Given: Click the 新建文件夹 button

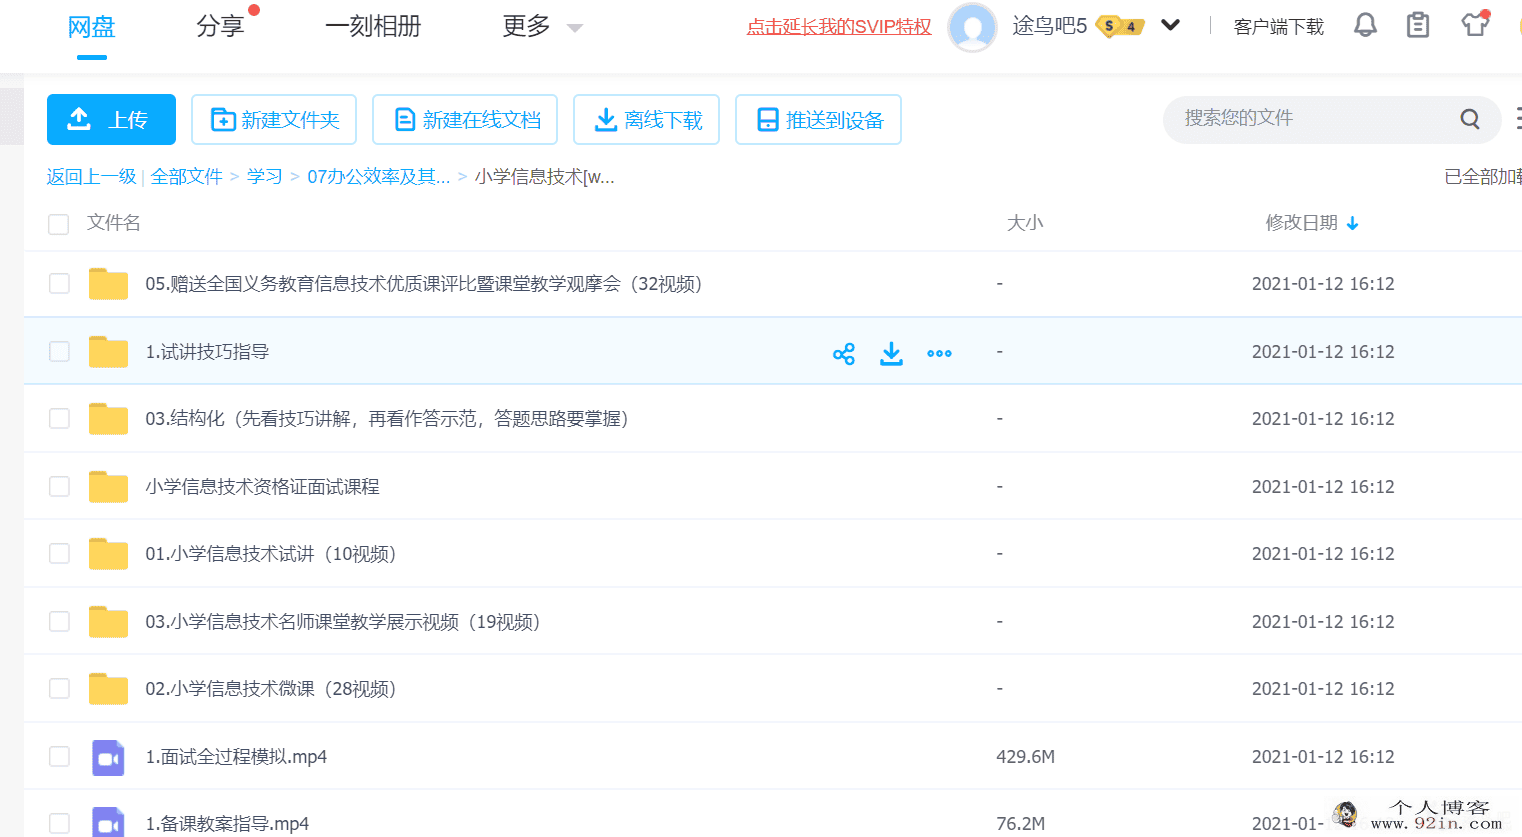Looking at the screenshot, I should tap(275, 120).
